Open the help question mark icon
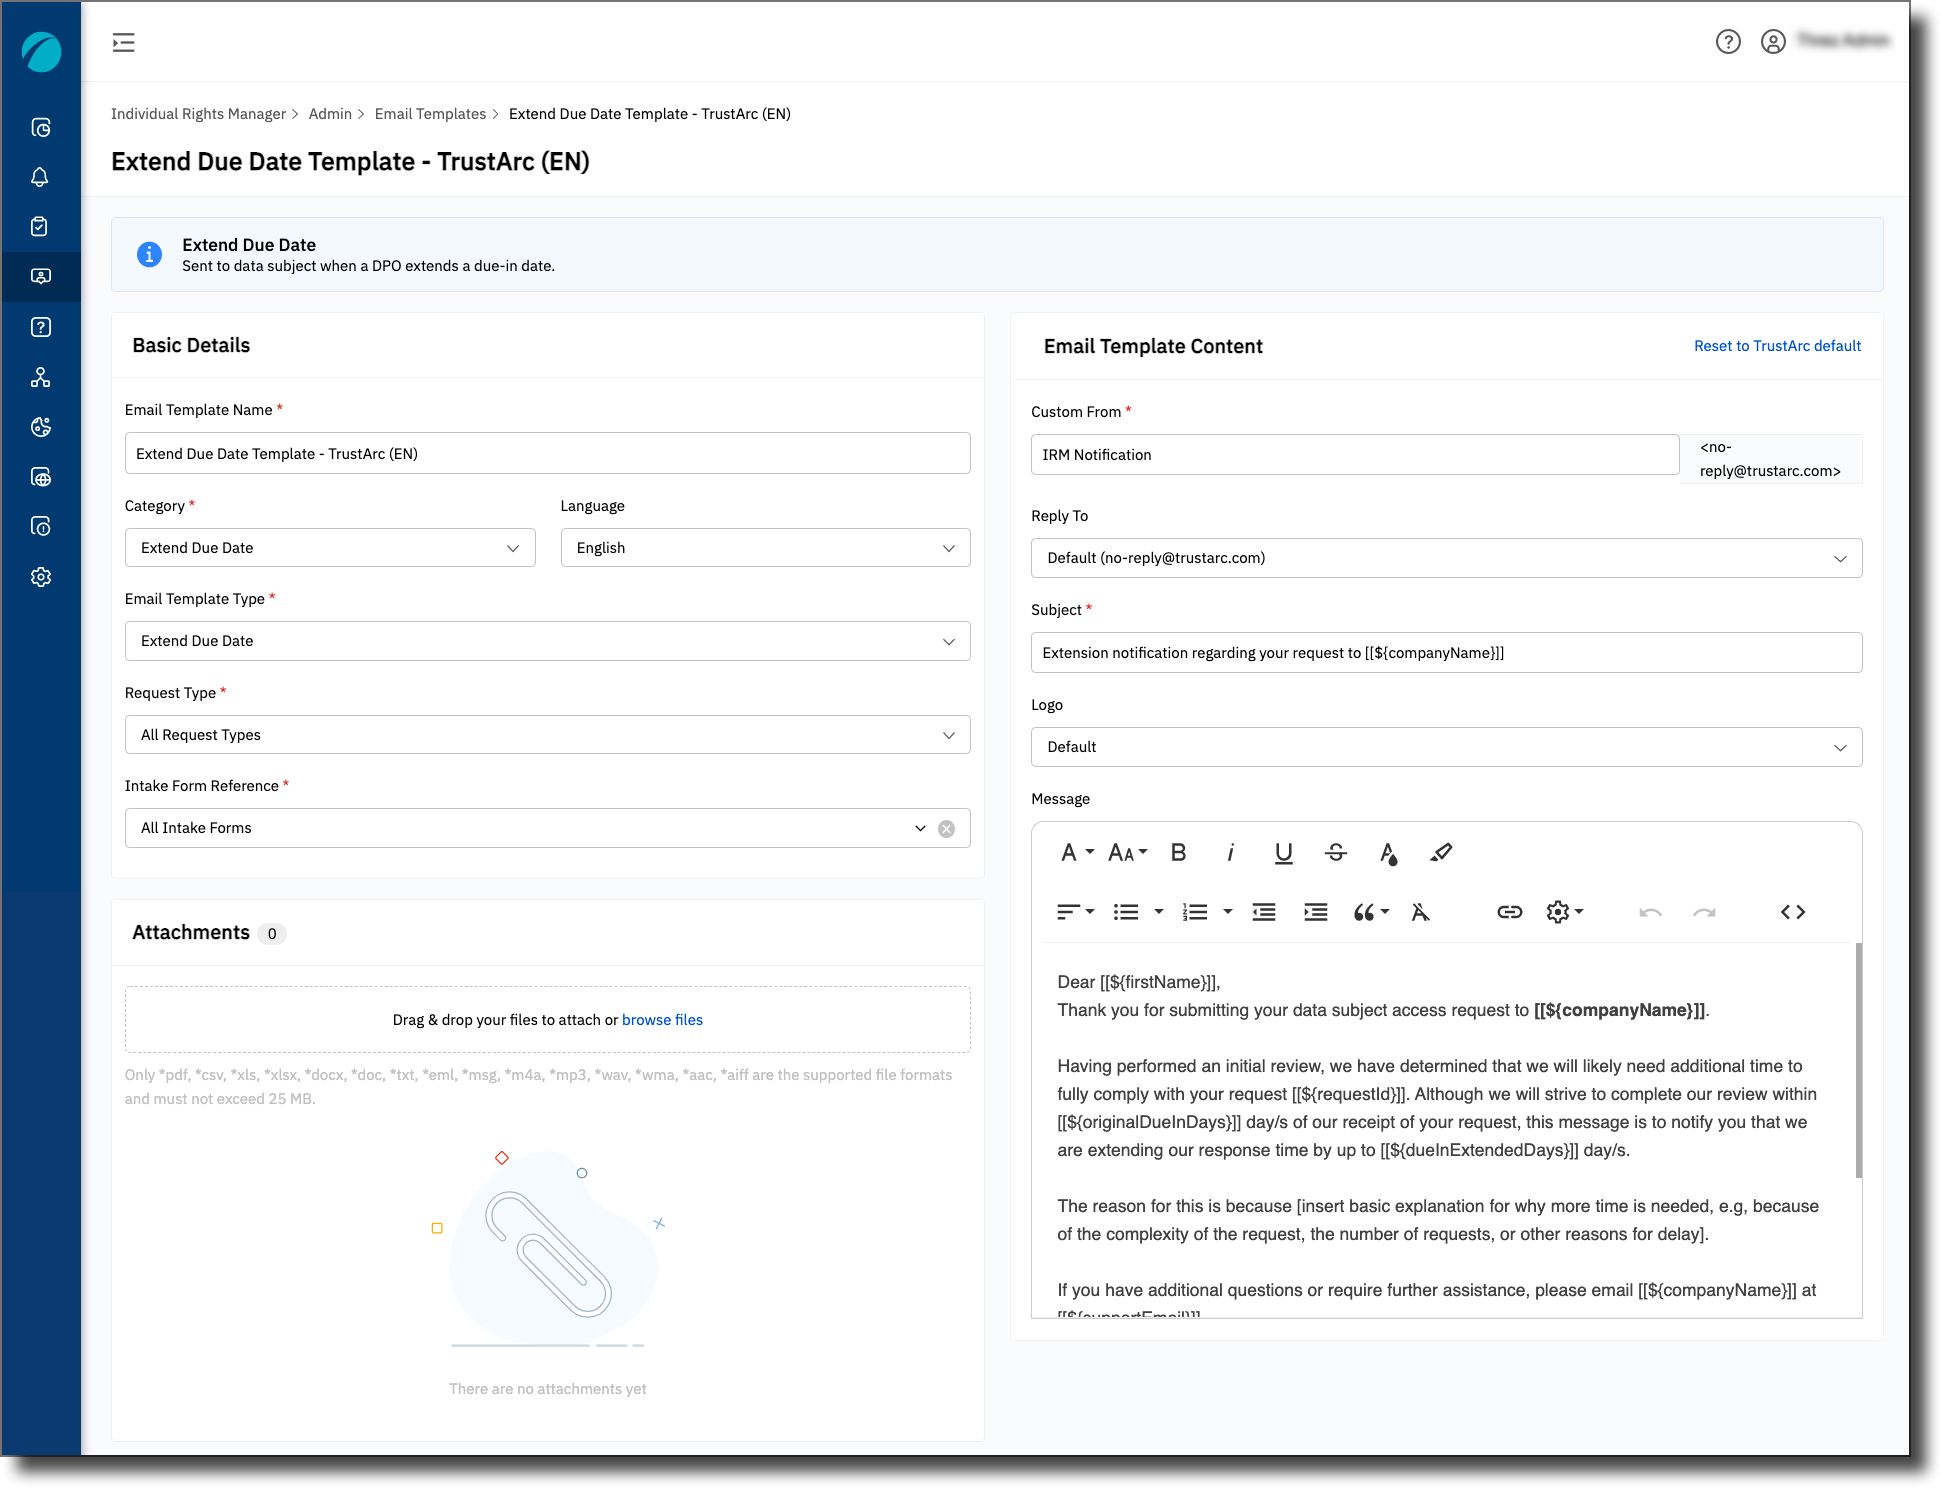Screen dimensions: 1942x1488 click(1729, 42)
